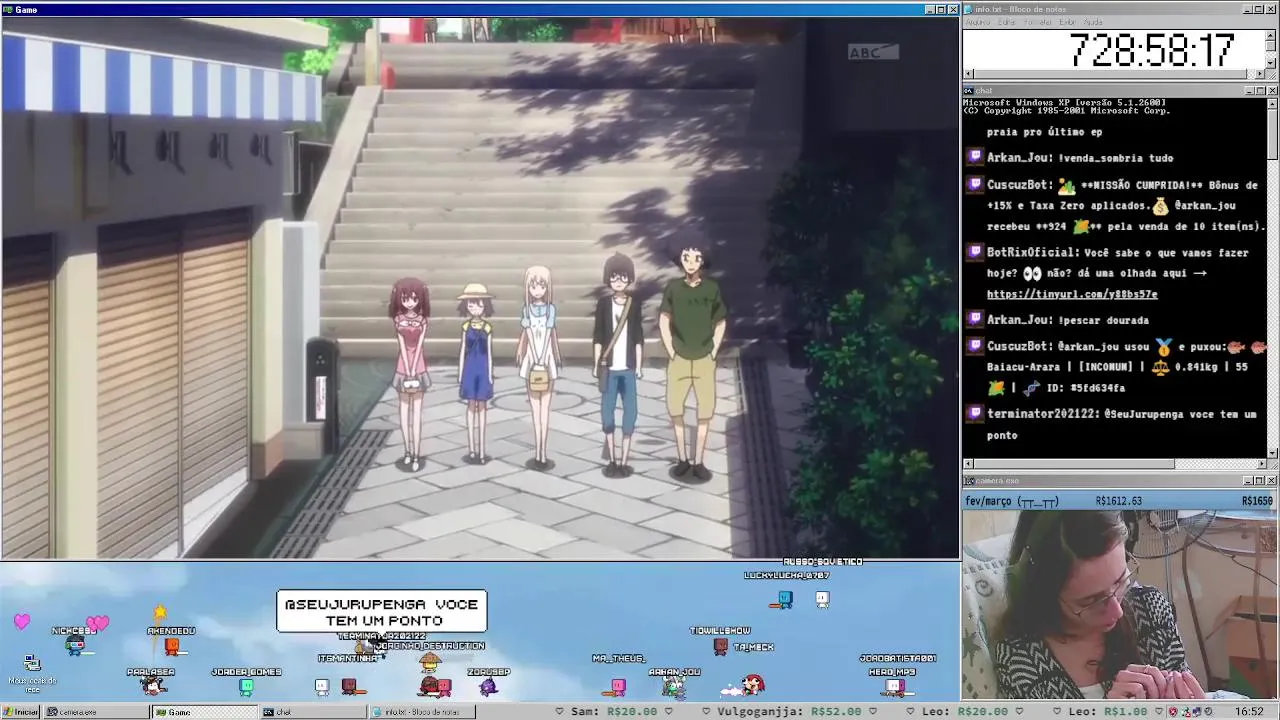Switch to camera.exe in the taskbar
This screenshot has width=1280, height=720.
96,712
